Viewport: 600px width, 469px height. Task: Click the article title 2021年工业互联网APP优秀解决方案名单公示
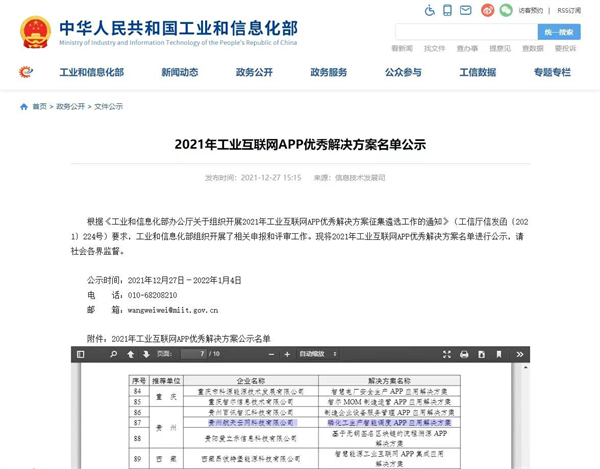[x=300, y=144]
